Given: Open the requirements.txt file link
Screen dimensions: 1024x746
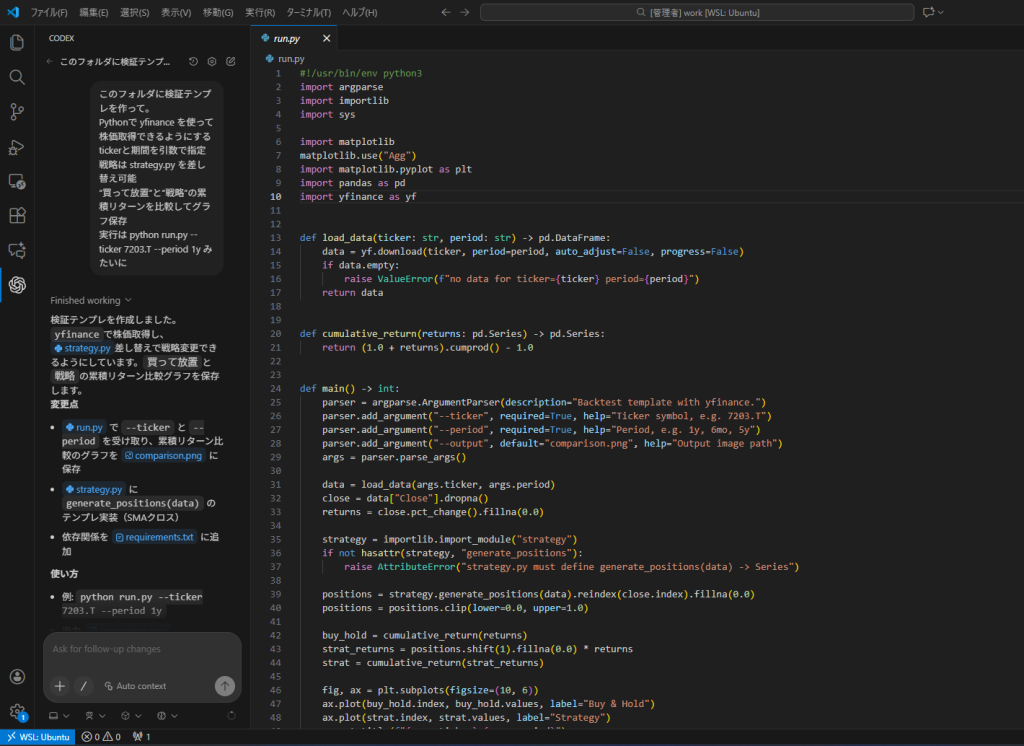Looking at the screenshot, I should click(x=155, y=537).
